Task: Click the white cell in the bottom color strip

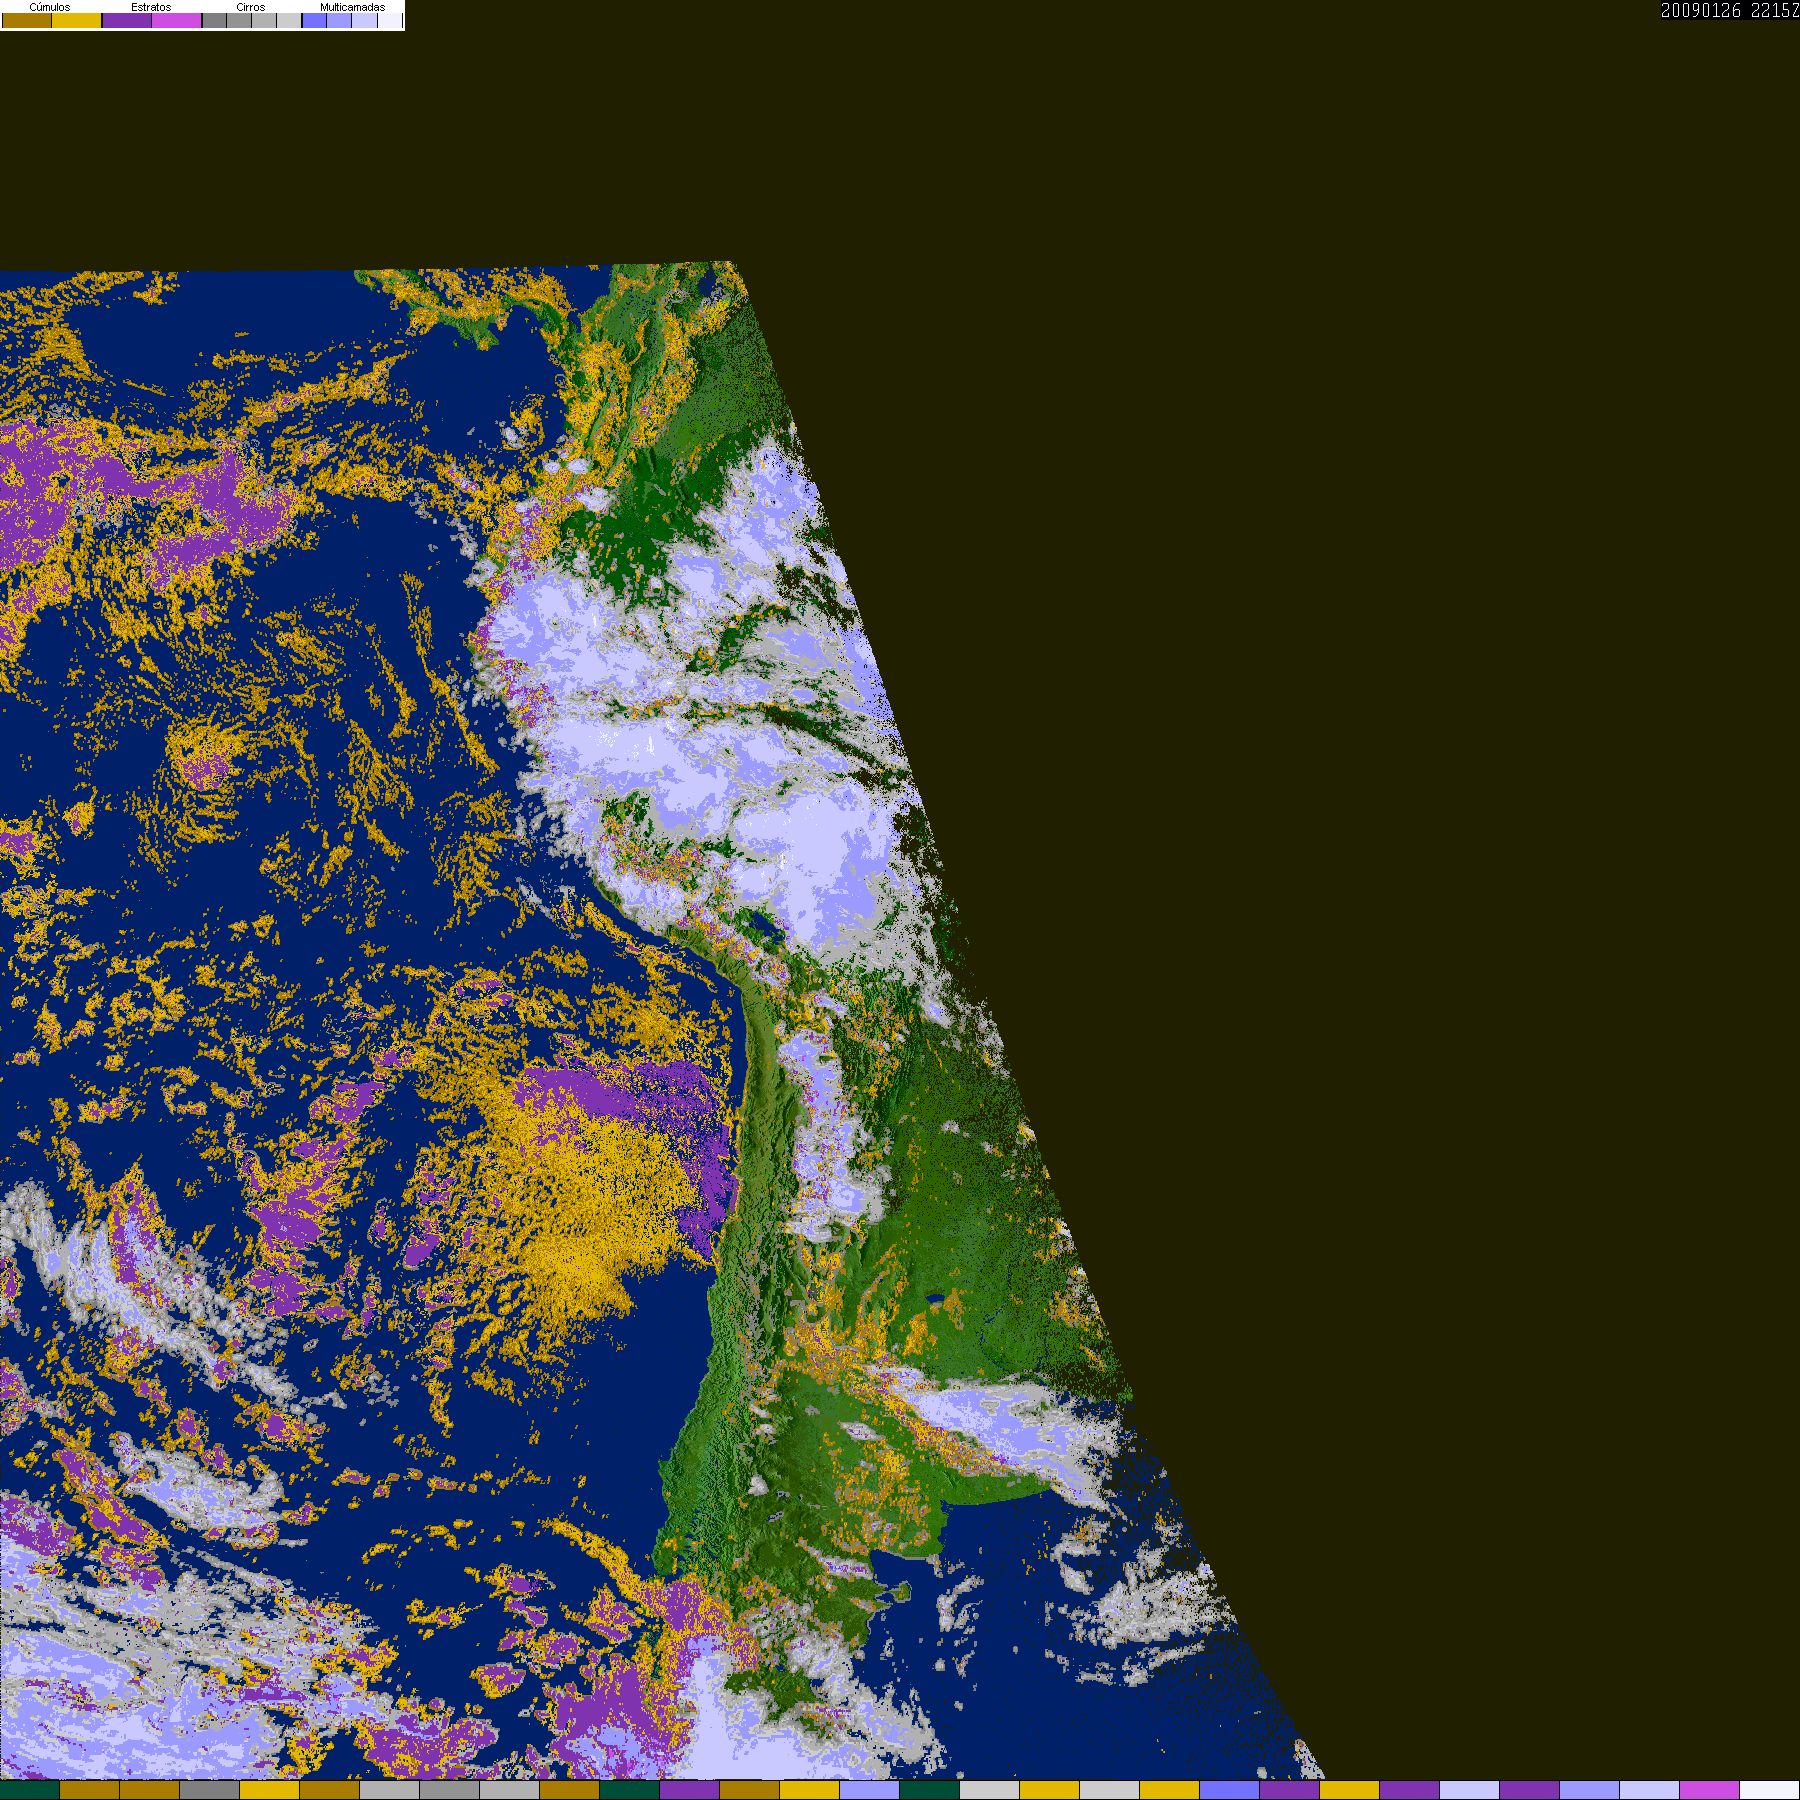Action: coord(1770,1790)
